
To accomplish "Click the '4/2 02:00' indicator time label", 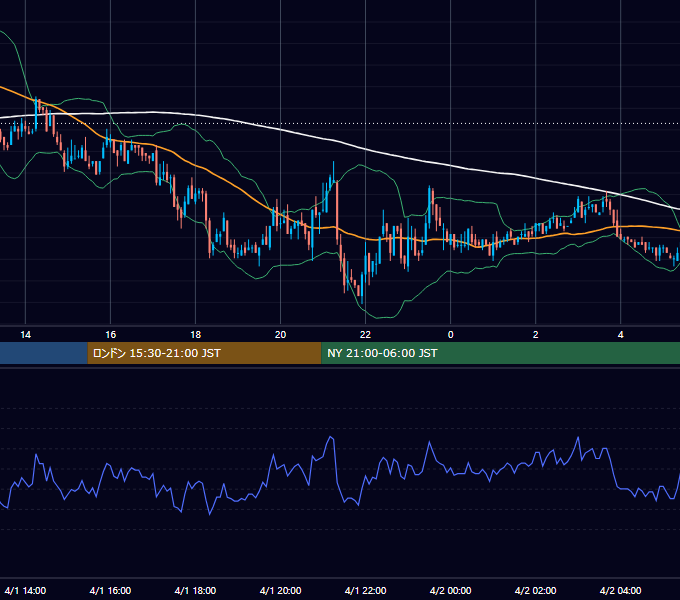I will [536, 591].
